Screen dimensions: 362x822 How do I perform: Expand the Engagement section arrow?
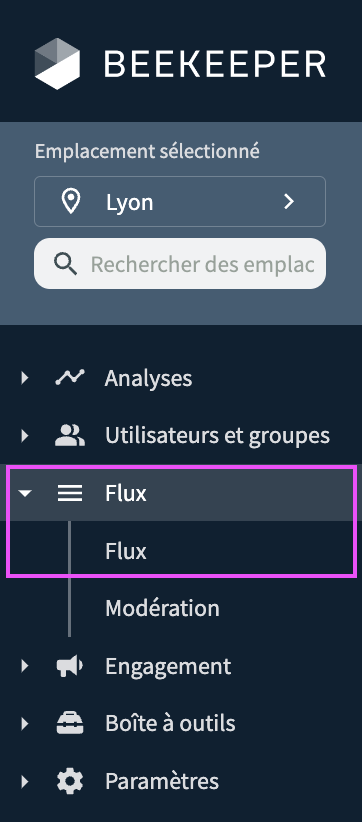click(24, 666)
